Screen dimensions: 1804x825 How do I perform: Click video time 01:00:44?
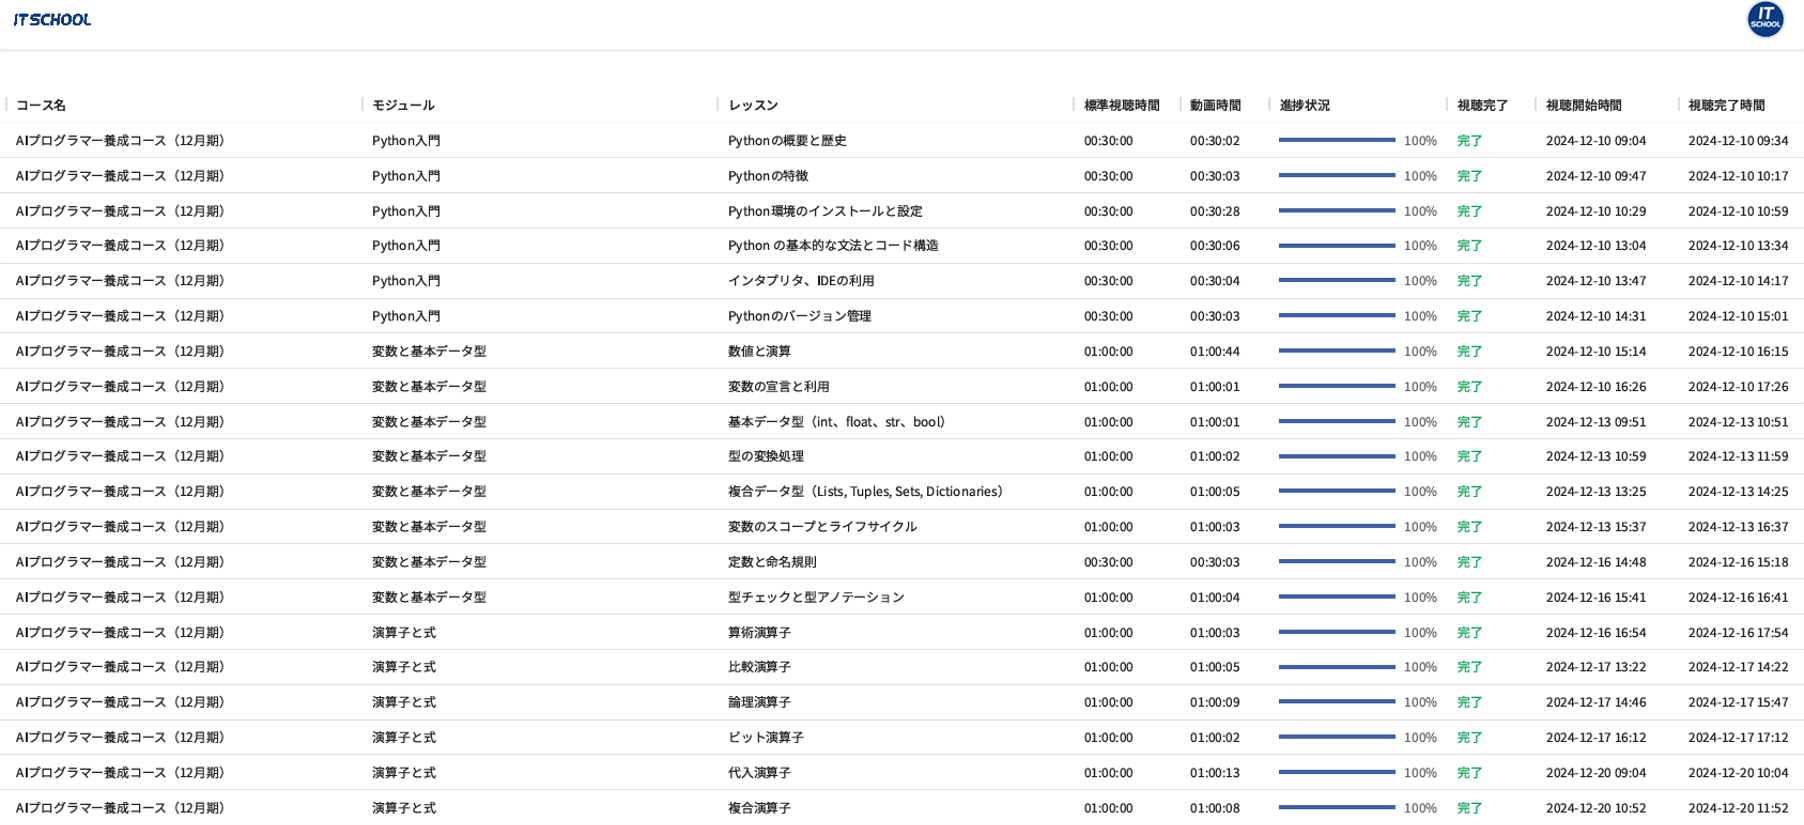click(1215, 351)
